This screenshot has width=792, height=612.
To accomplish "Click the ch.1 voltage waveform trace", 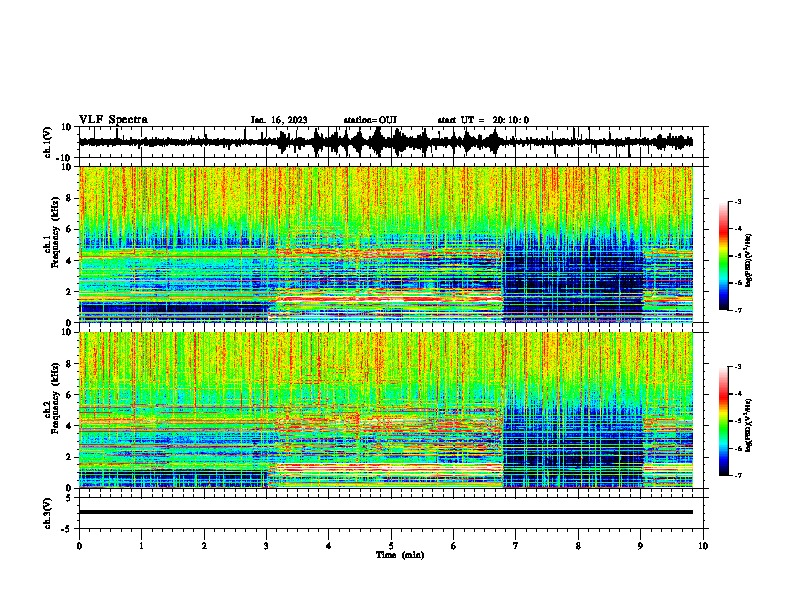I will click(x=385, y=142).
